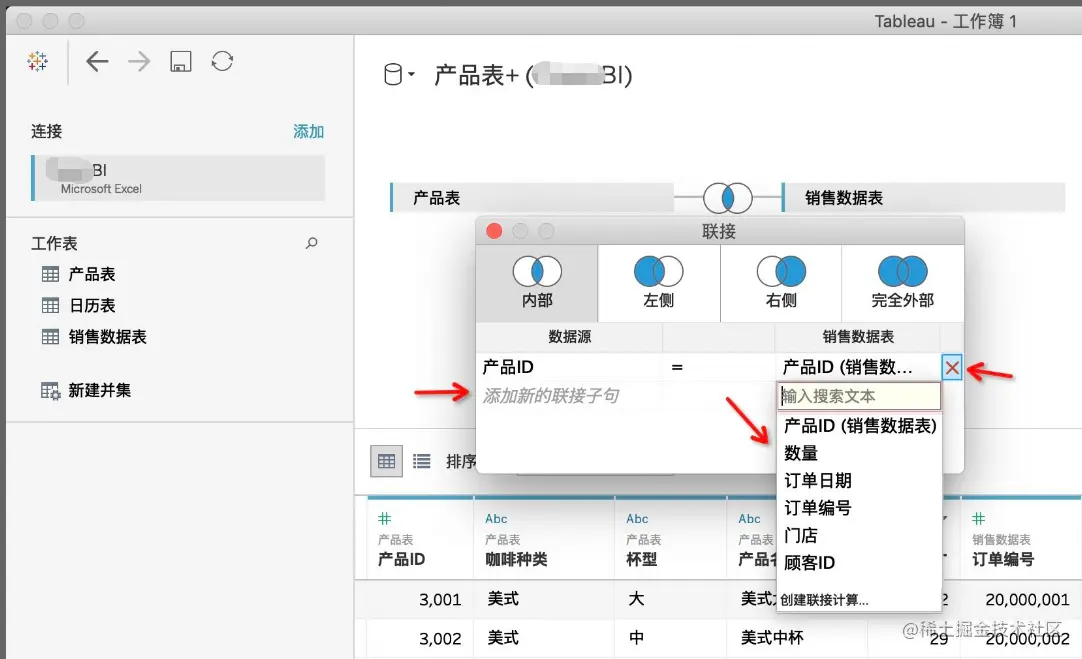This screenshot has width=1082, height=659.
Task: Click the 杯型 column header
Action: (642, 559)
